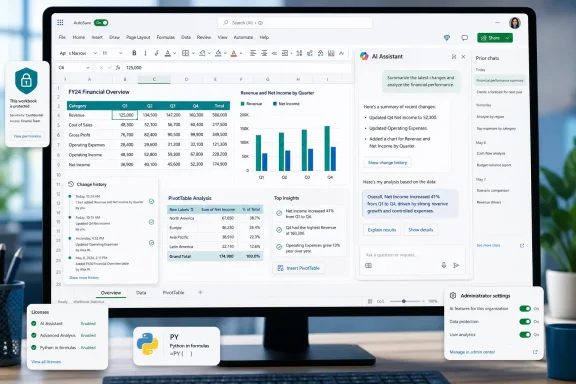Click the microphone icon in AI Assistant
576x384 pixels.
[444, 265]
